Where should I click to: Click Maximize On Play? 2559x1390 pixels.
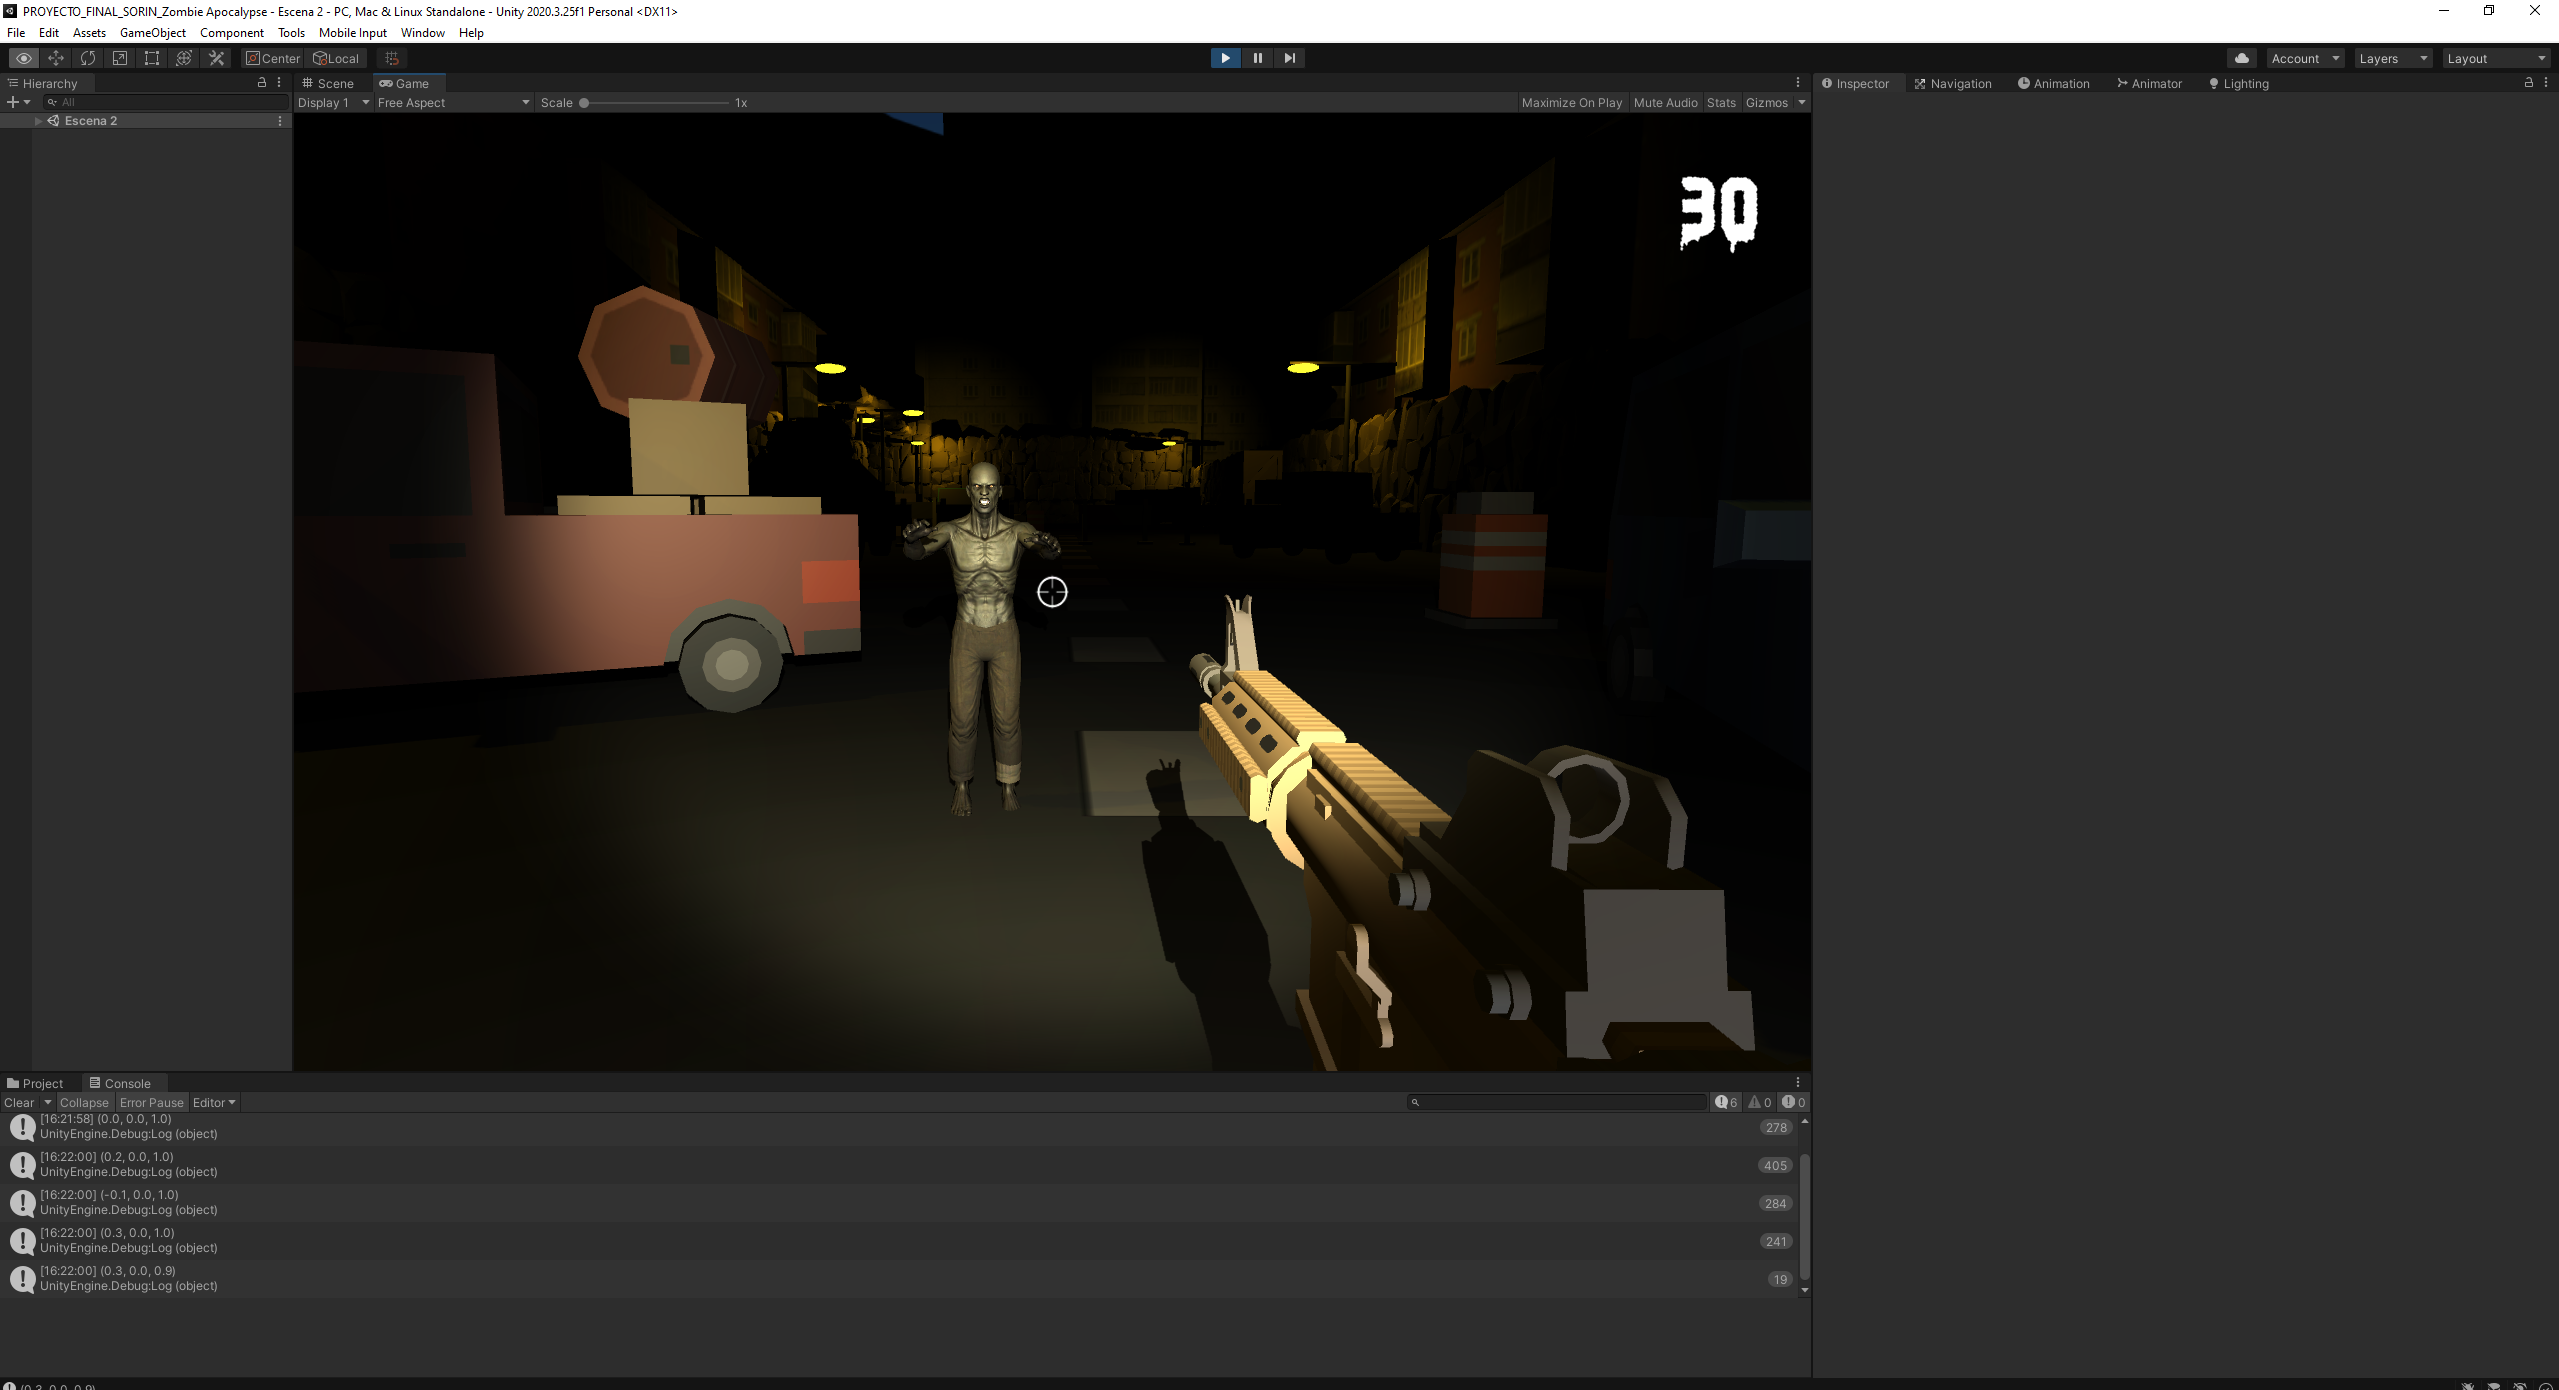(1572, 102)
